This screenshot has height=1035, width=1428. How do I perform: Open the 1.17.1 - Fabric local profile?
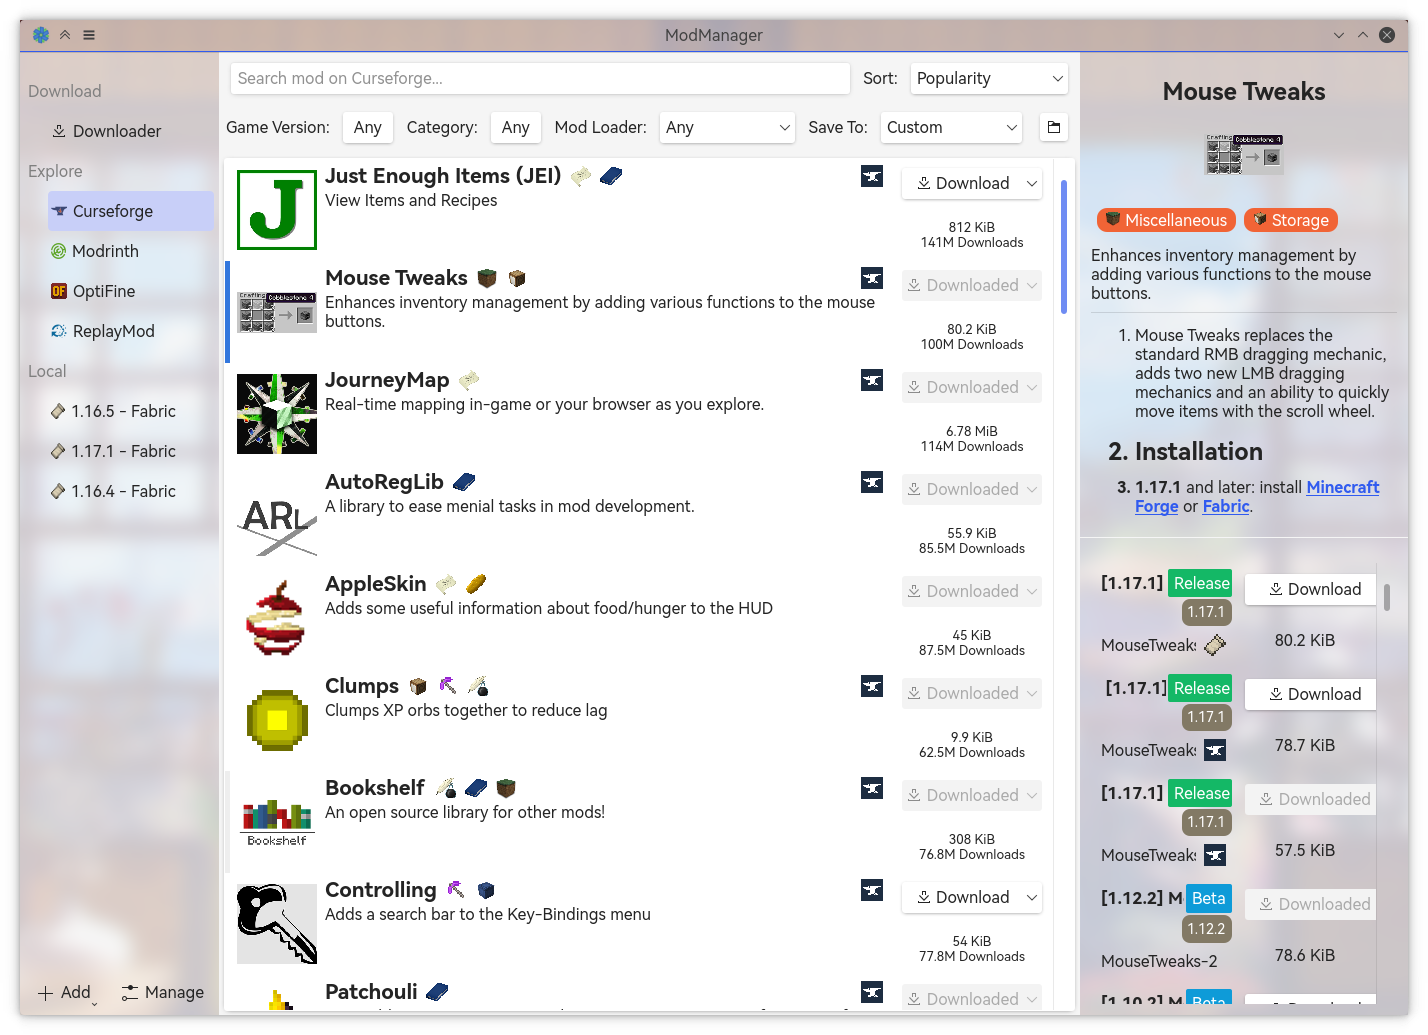click(x=130, y=451)
